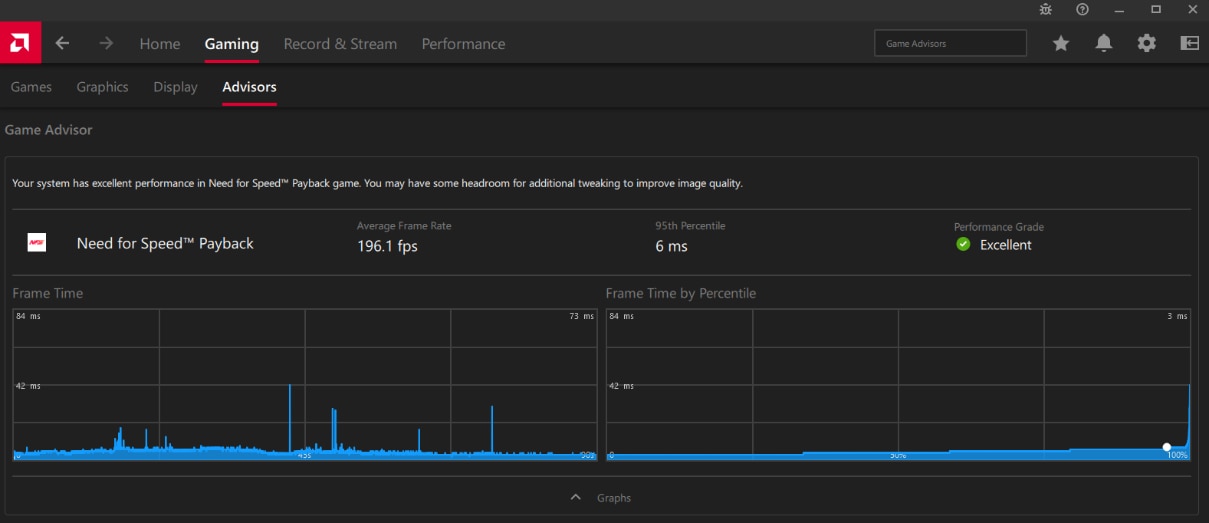The image size is (1209, 523).
Task: Click the 196.1 fps value
Action: point(387,246)
